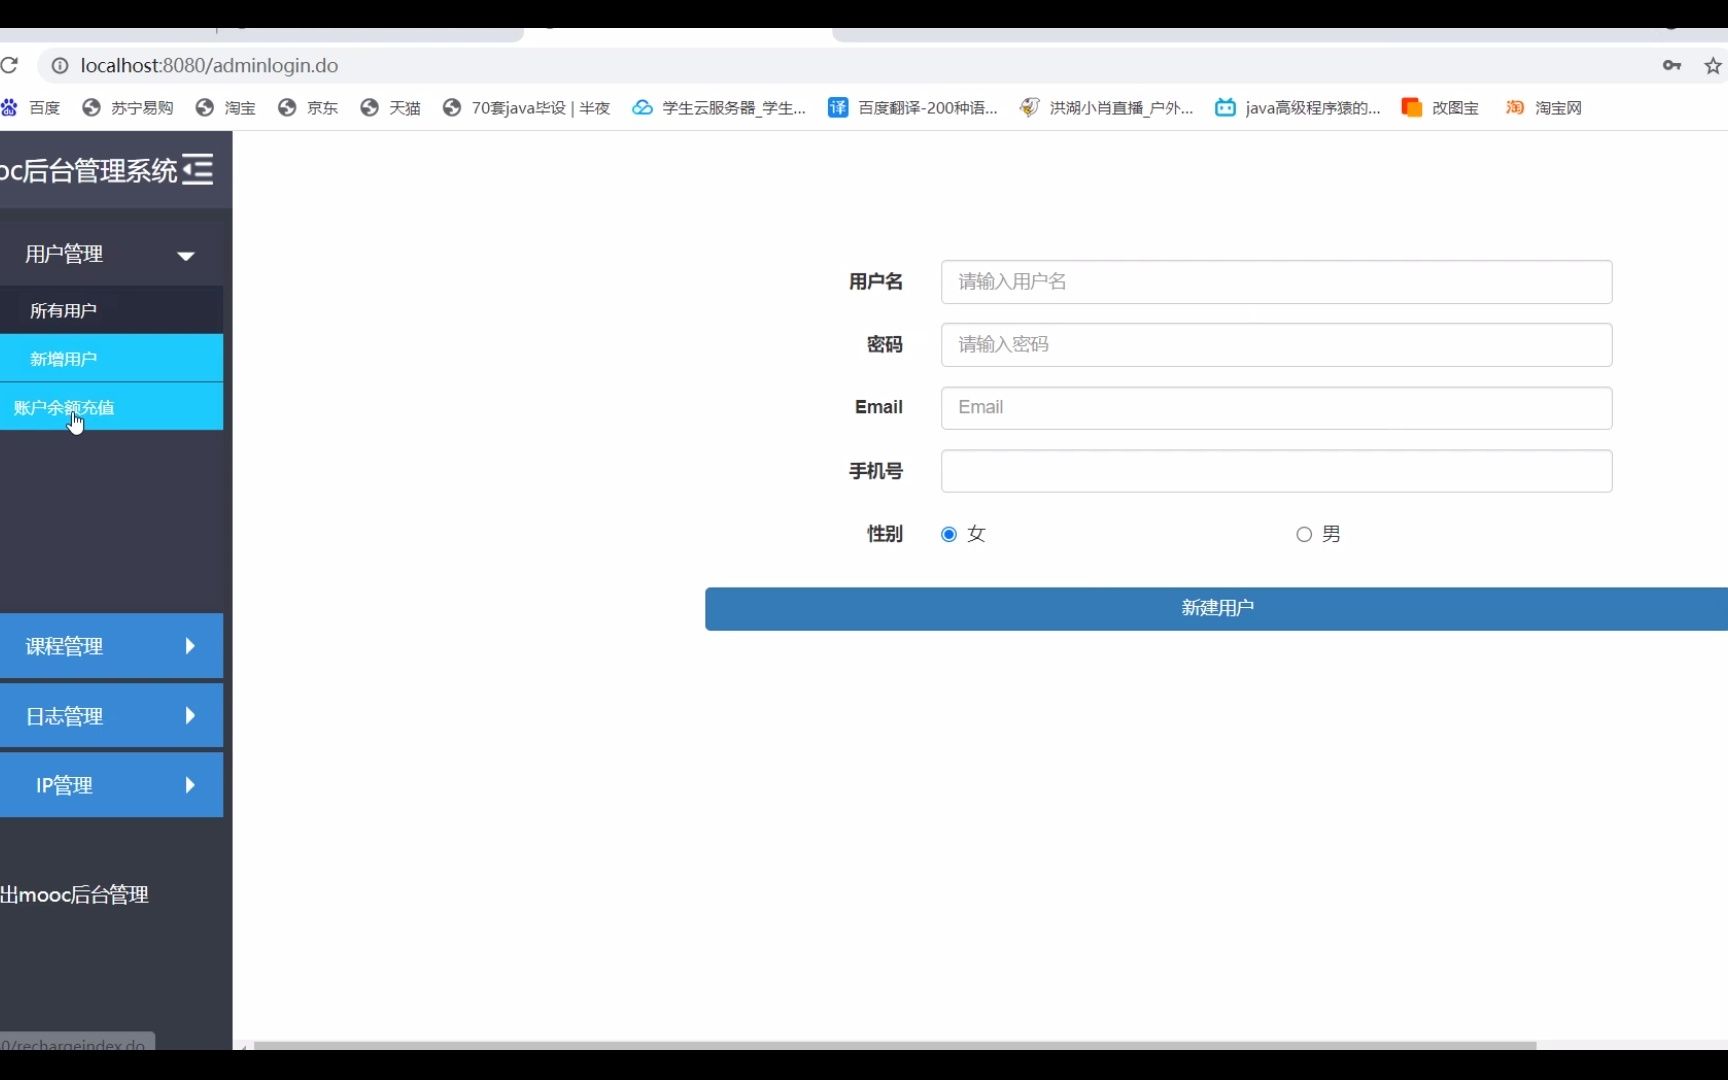Click the 退出mooc后台管理 logout link

coord(75,895)
